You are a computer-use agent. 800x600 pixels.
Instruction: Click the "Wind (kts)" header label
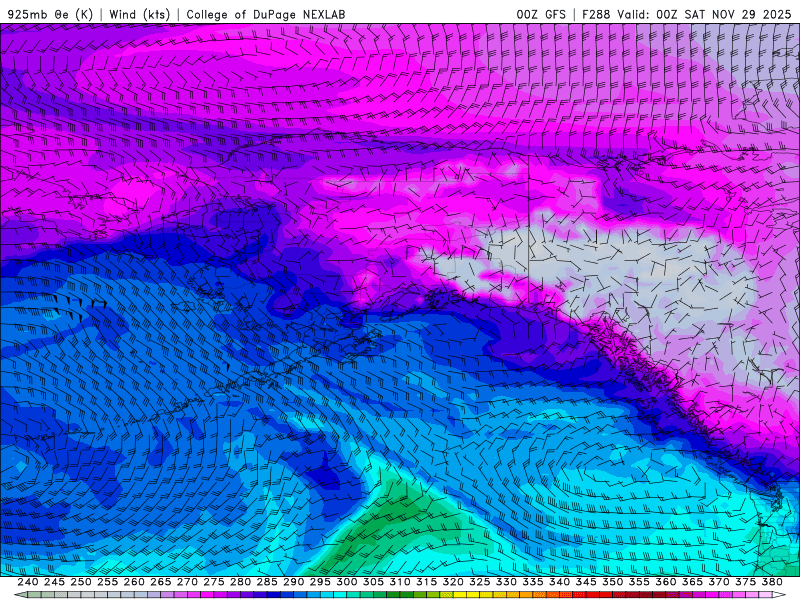[x=139, y=14]
